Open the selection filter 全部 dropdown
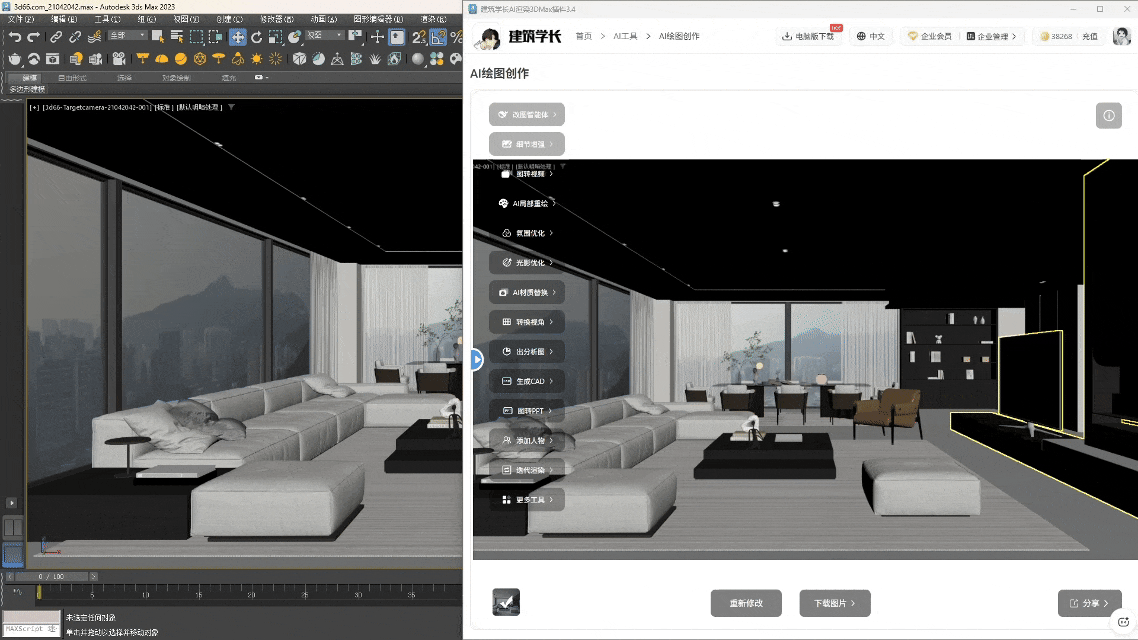This screenshot has height=640, width=1138. point(127,35)
